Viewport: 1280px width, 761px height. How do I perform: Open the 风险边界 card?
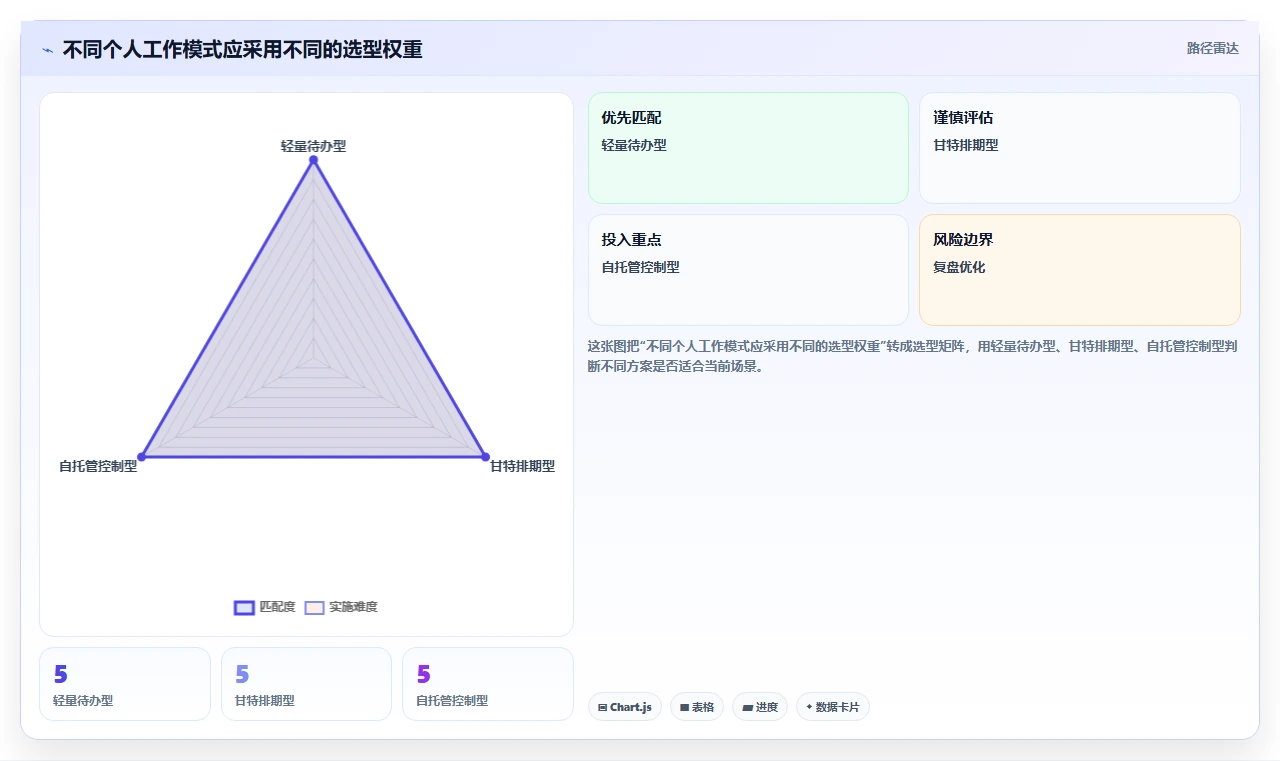pos(1079,270)
